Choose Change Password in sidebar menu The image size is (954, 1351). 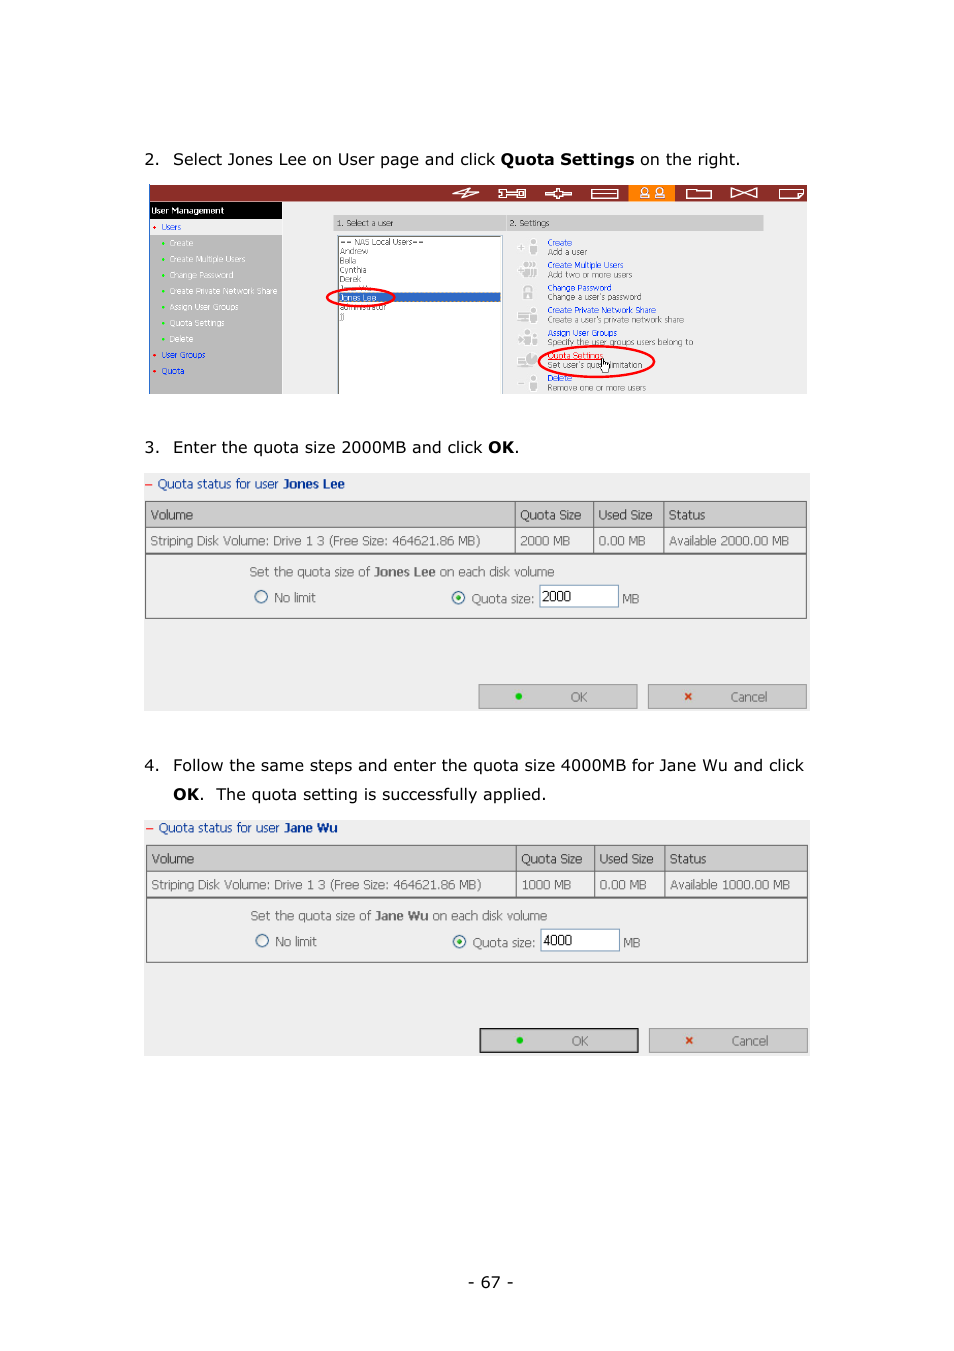(201, 275)
